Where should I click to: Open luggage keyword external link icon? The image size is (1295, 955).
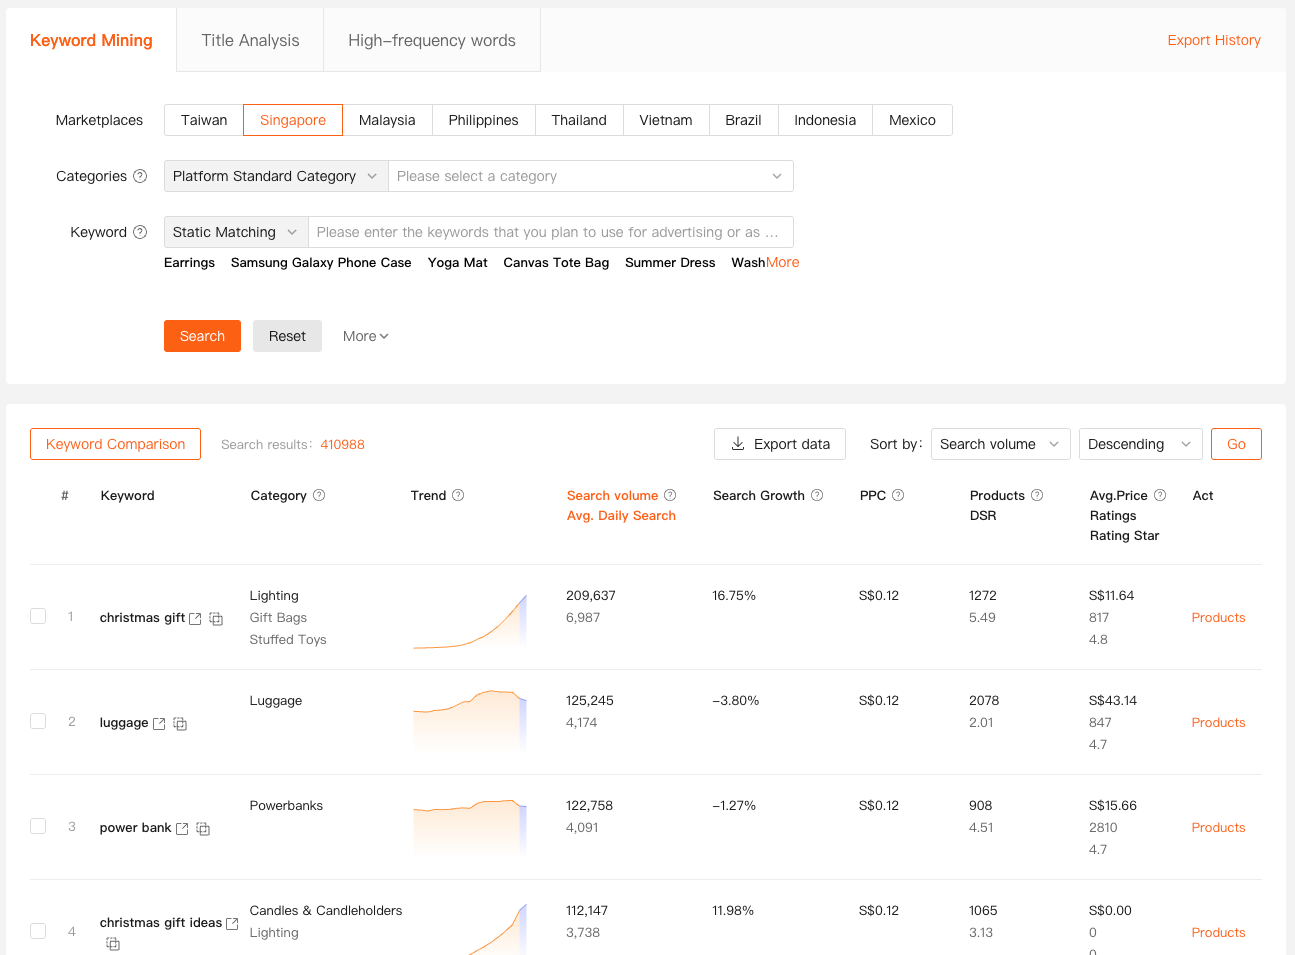pyautogui.click(x=159, y=724)
